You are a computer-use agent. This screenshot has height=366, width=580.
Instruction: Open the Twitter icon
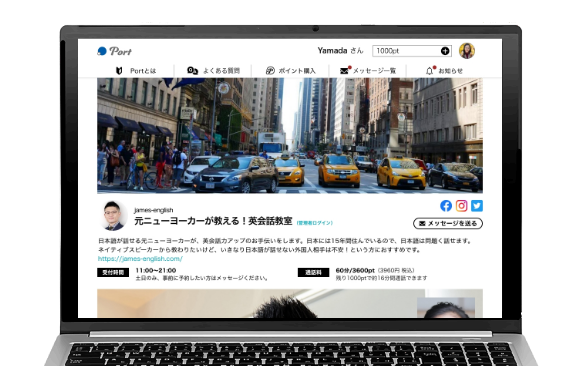(477, 206)
